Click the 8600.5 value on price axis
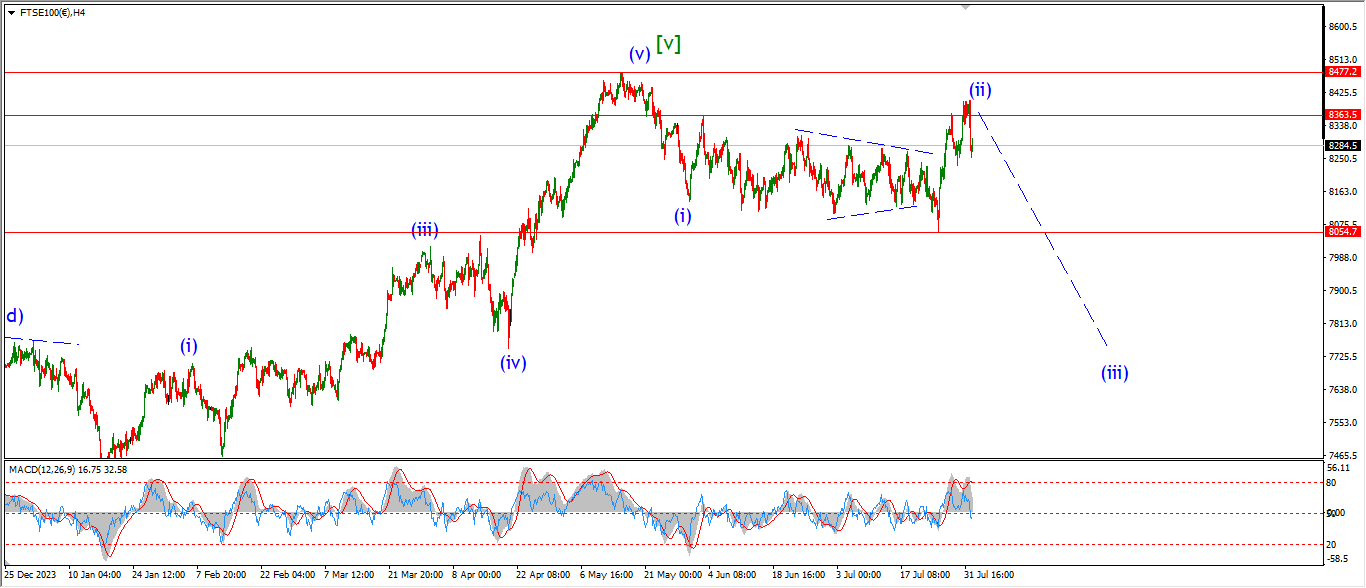The image size is (1366, 588). pyautogui.click(x=1343, y=27)
